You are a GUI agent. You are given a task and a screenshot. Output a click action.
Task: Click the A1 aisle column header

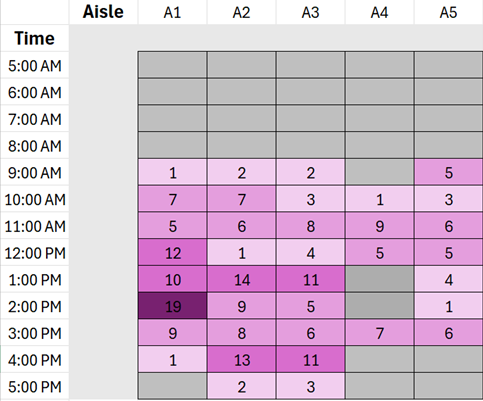173,12
